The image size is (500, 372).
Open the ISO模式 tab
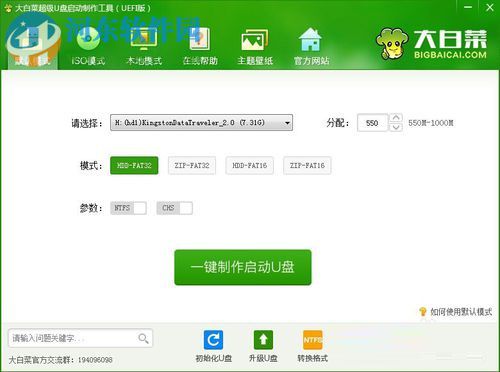tap(88, 47)
